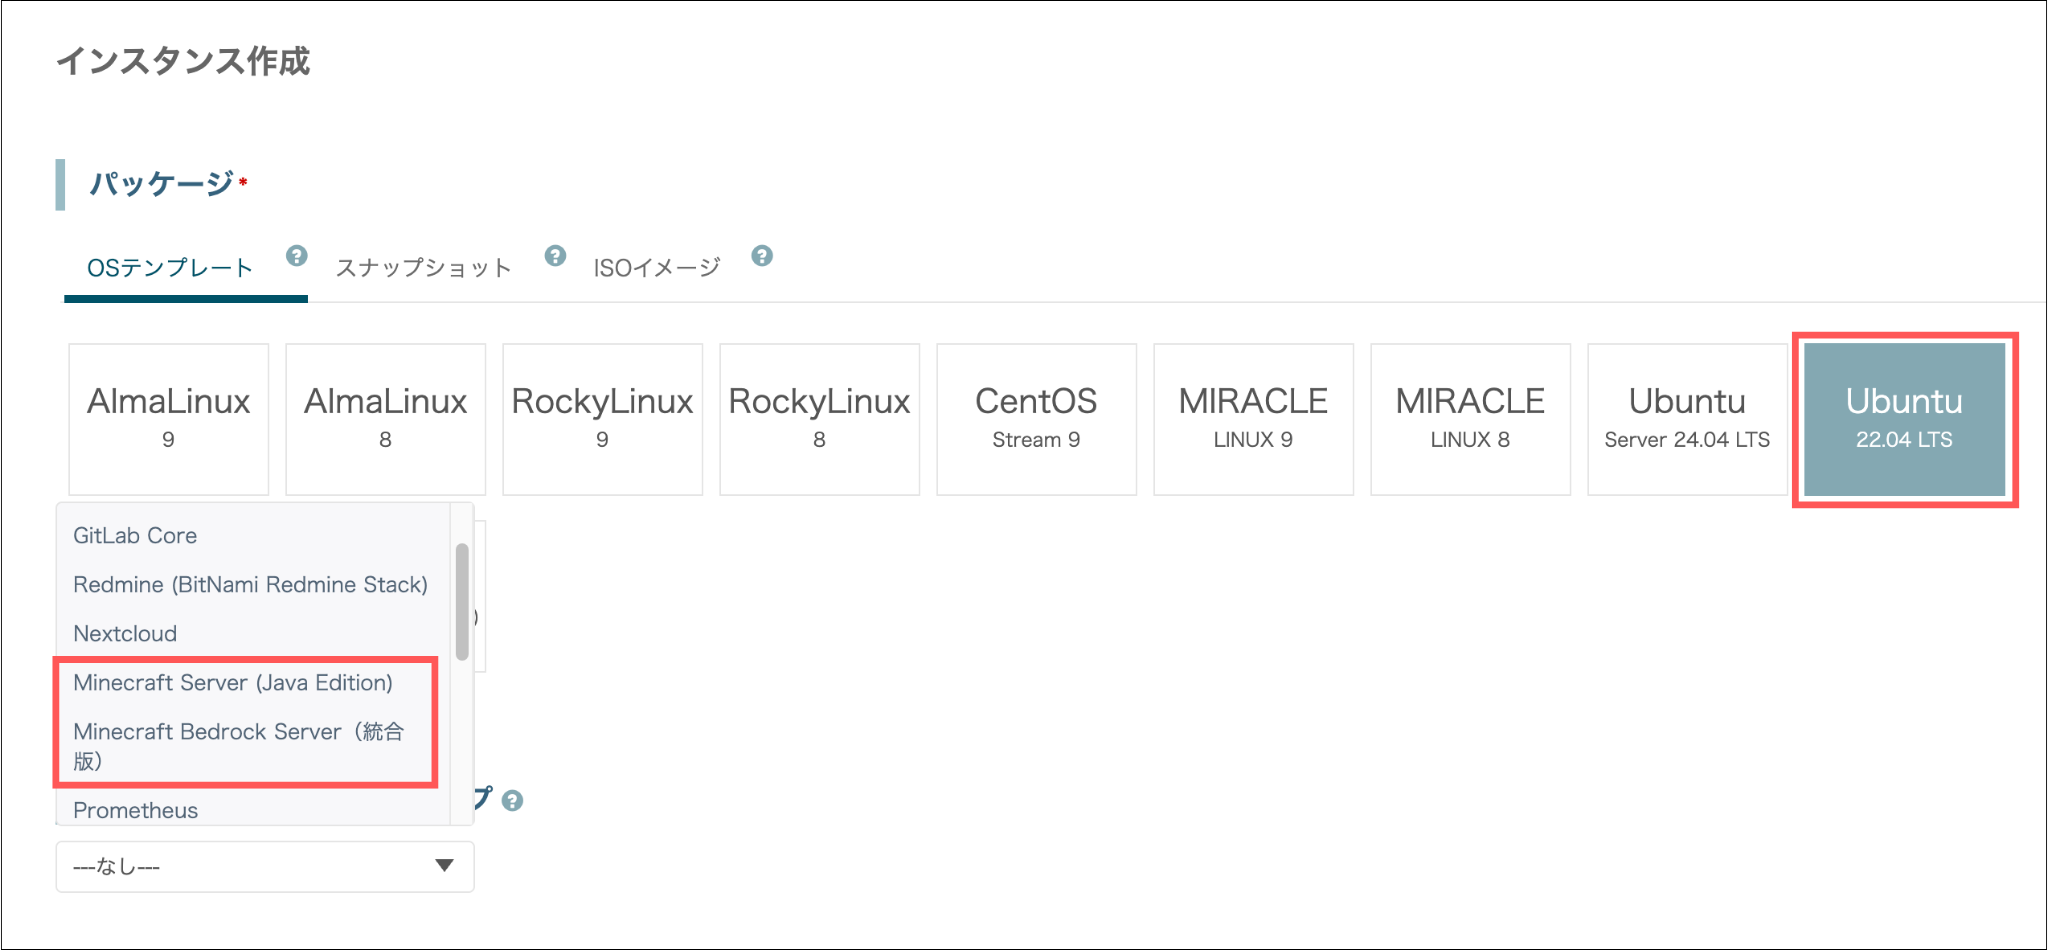This screenshot has height=950, width=2048.
Task: Choose Minecraft Bedrock Server (統合版) option
Action: point(240,746)
